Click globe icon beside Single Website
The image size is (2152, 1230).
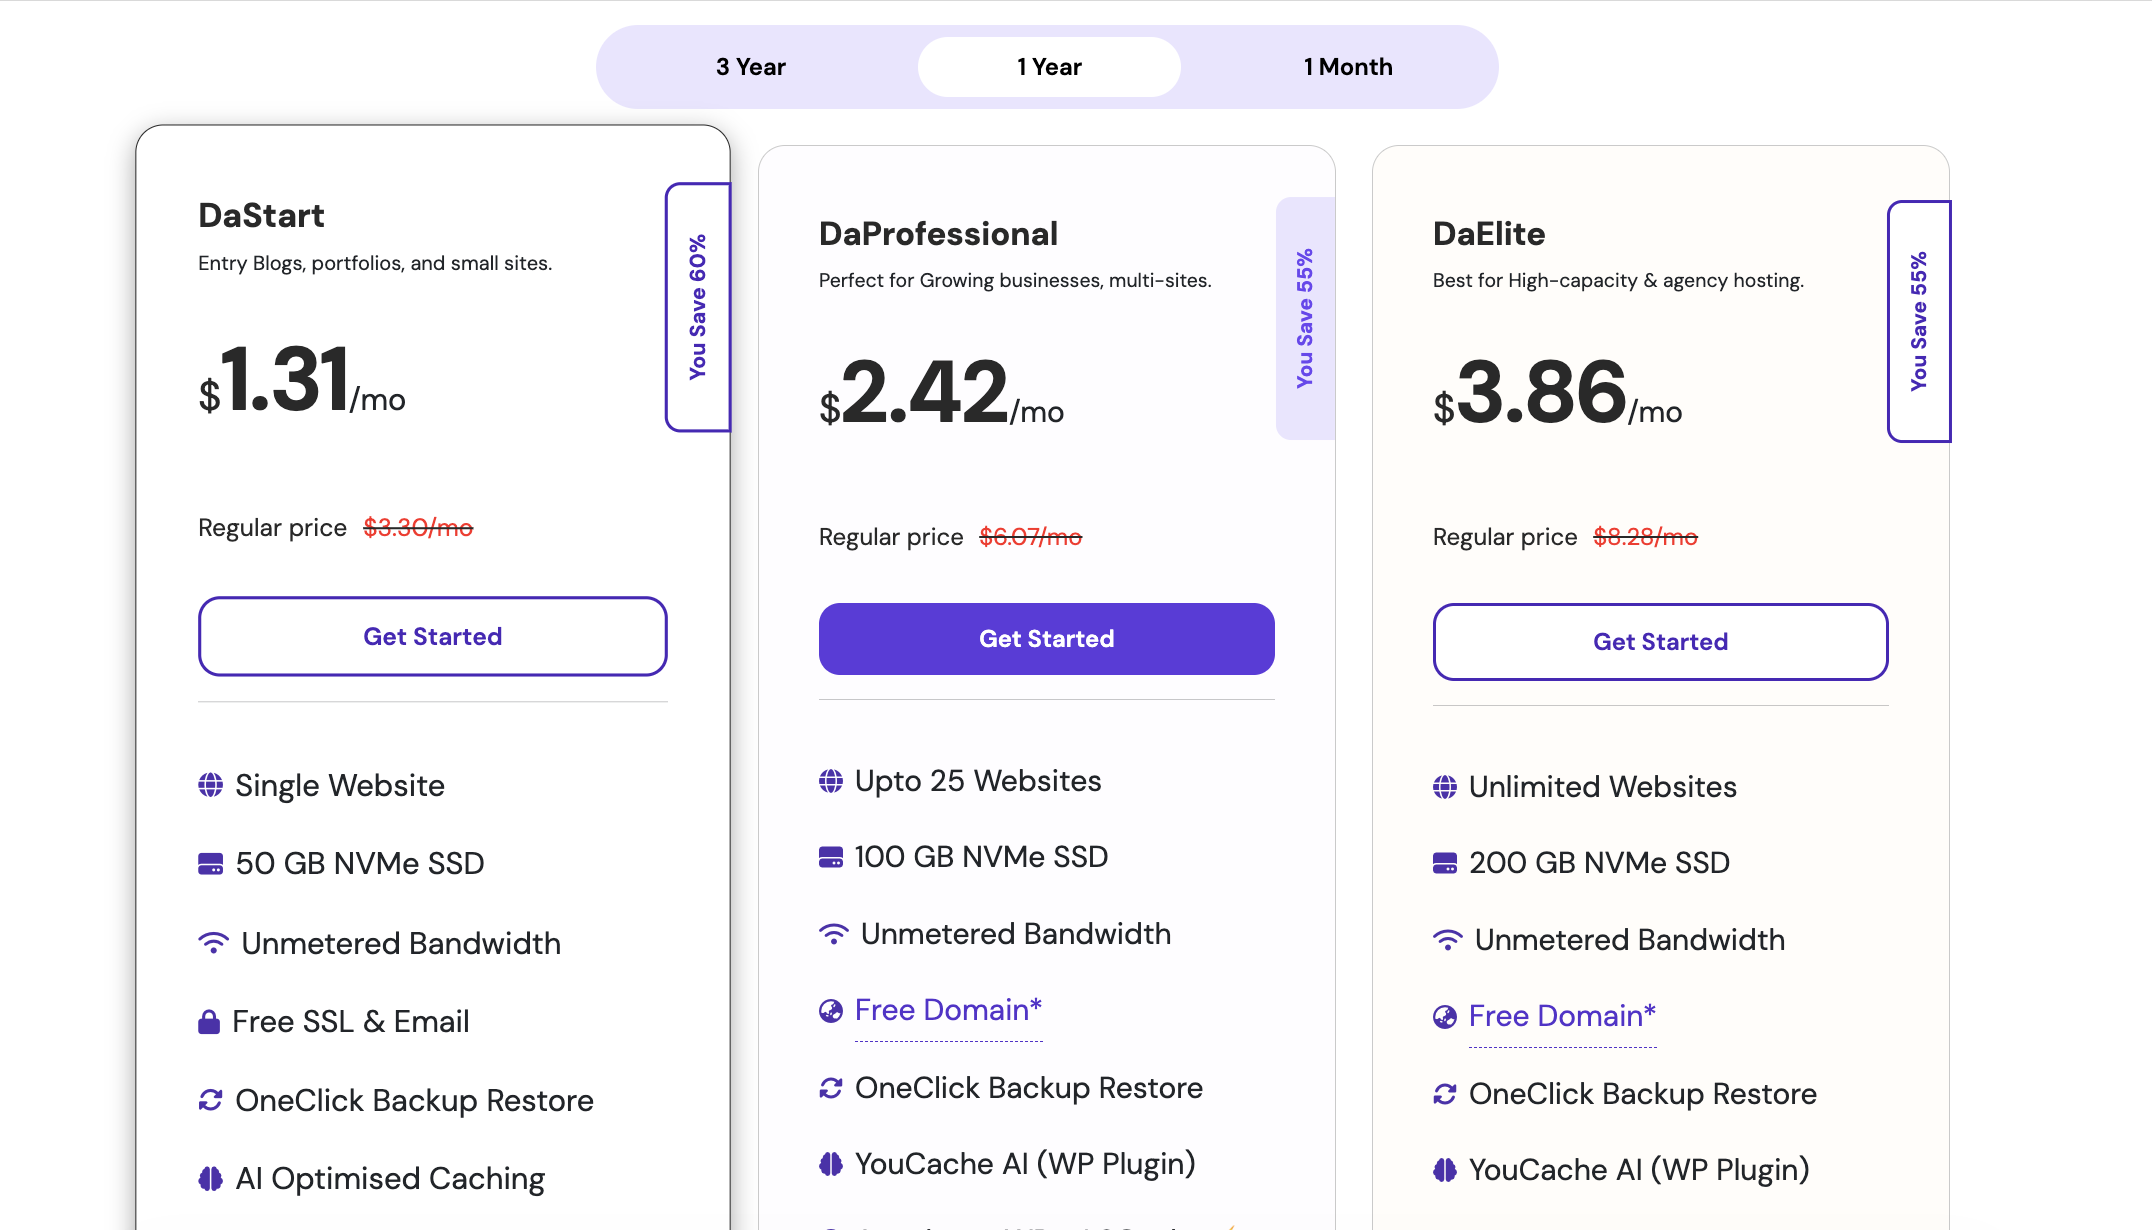click(210, 785)
